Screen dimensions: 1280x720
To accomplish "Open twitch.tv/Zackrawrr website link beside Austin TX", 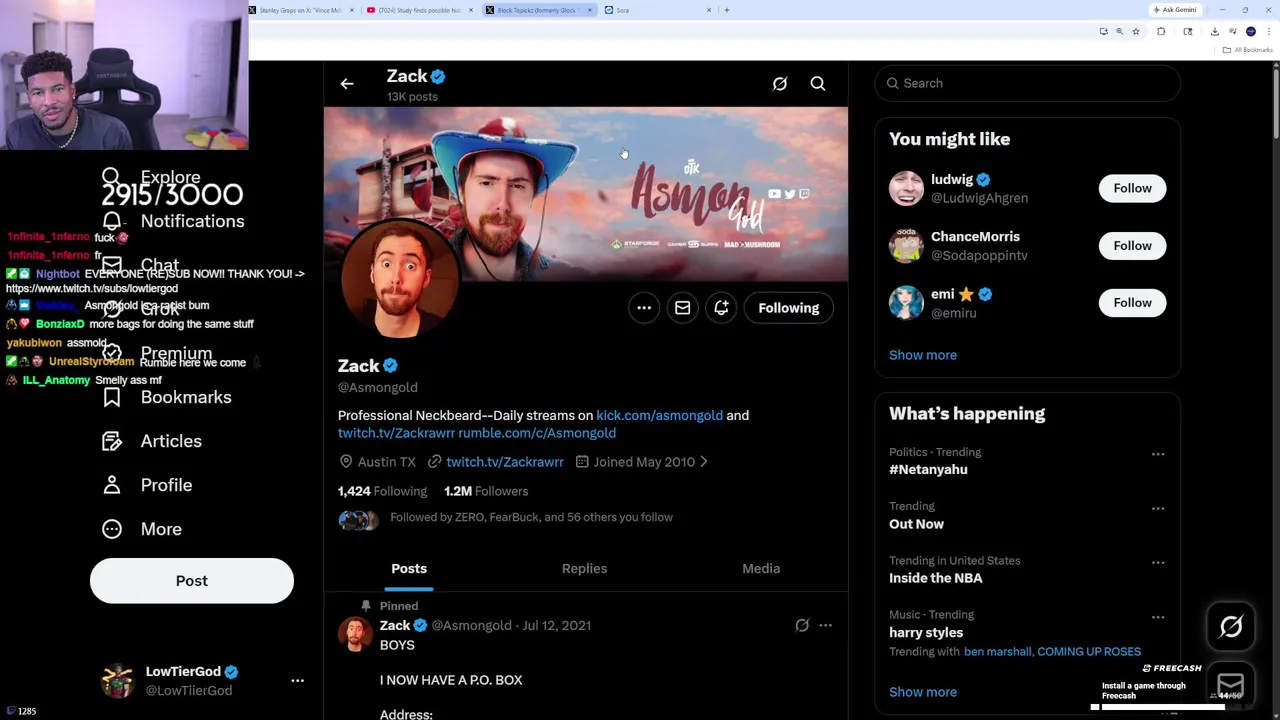I will [505, 462].
